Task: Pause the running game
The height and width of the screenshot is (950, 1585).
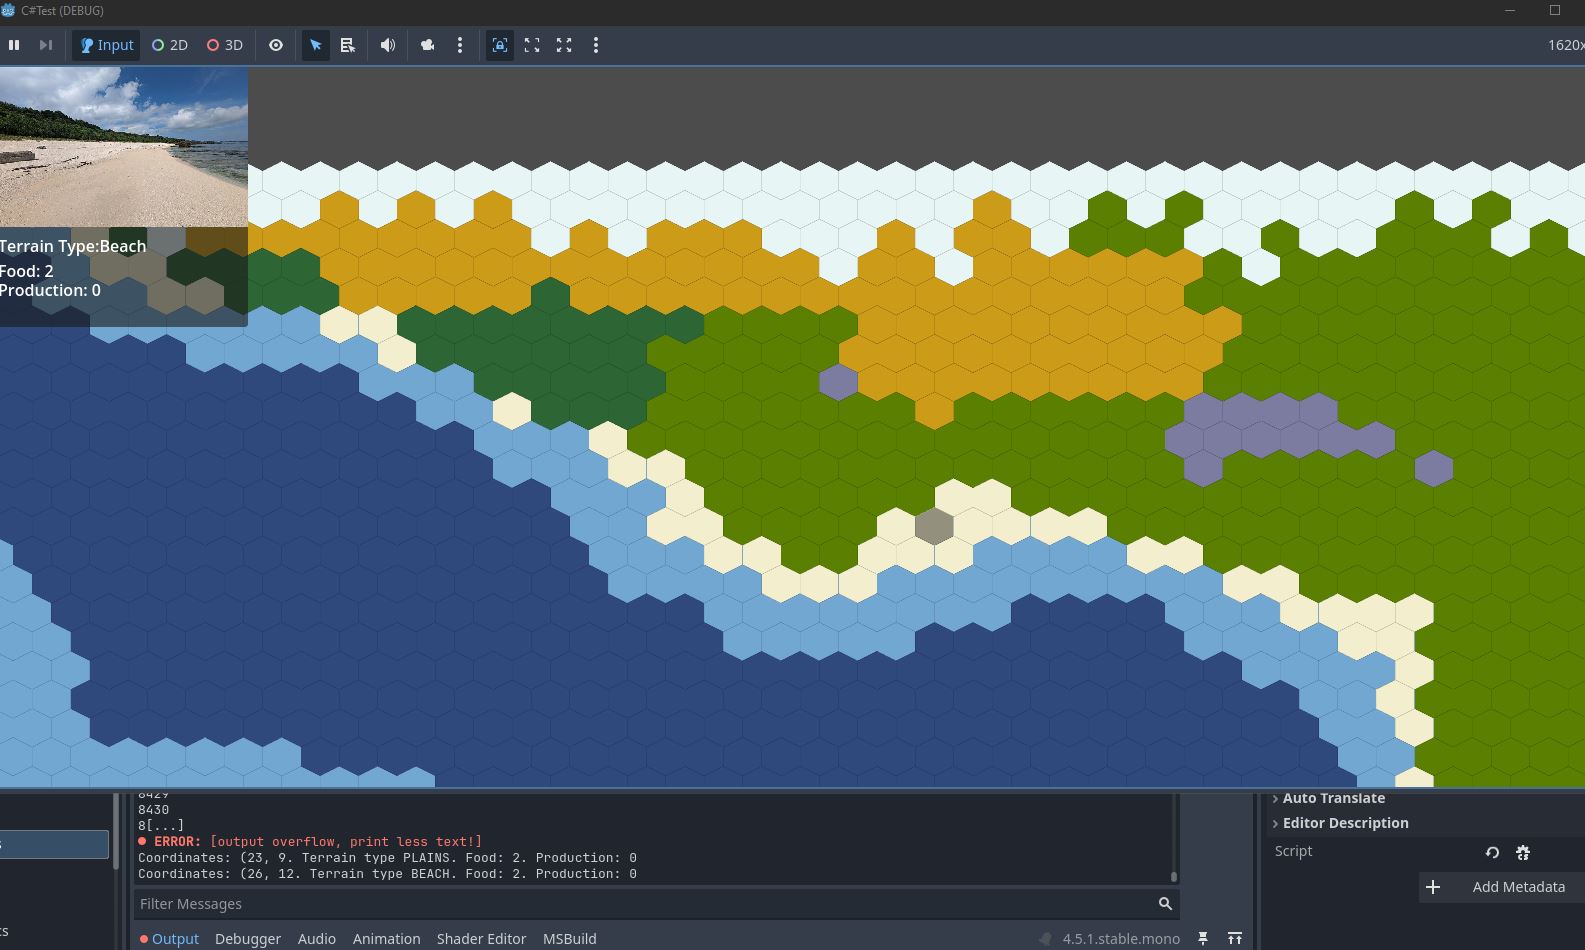Action: tap(14, 45)
